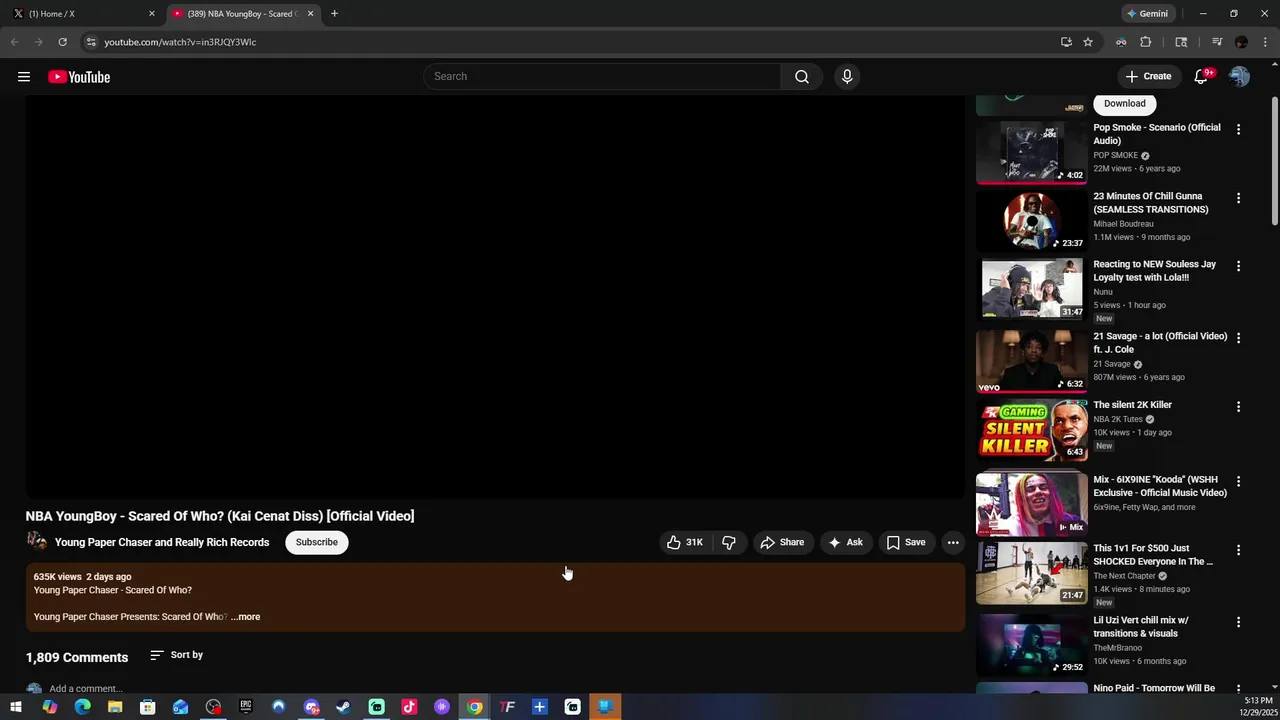Click the Download button in sidebar
1280x720 pixels.
tap(1125, 103)
